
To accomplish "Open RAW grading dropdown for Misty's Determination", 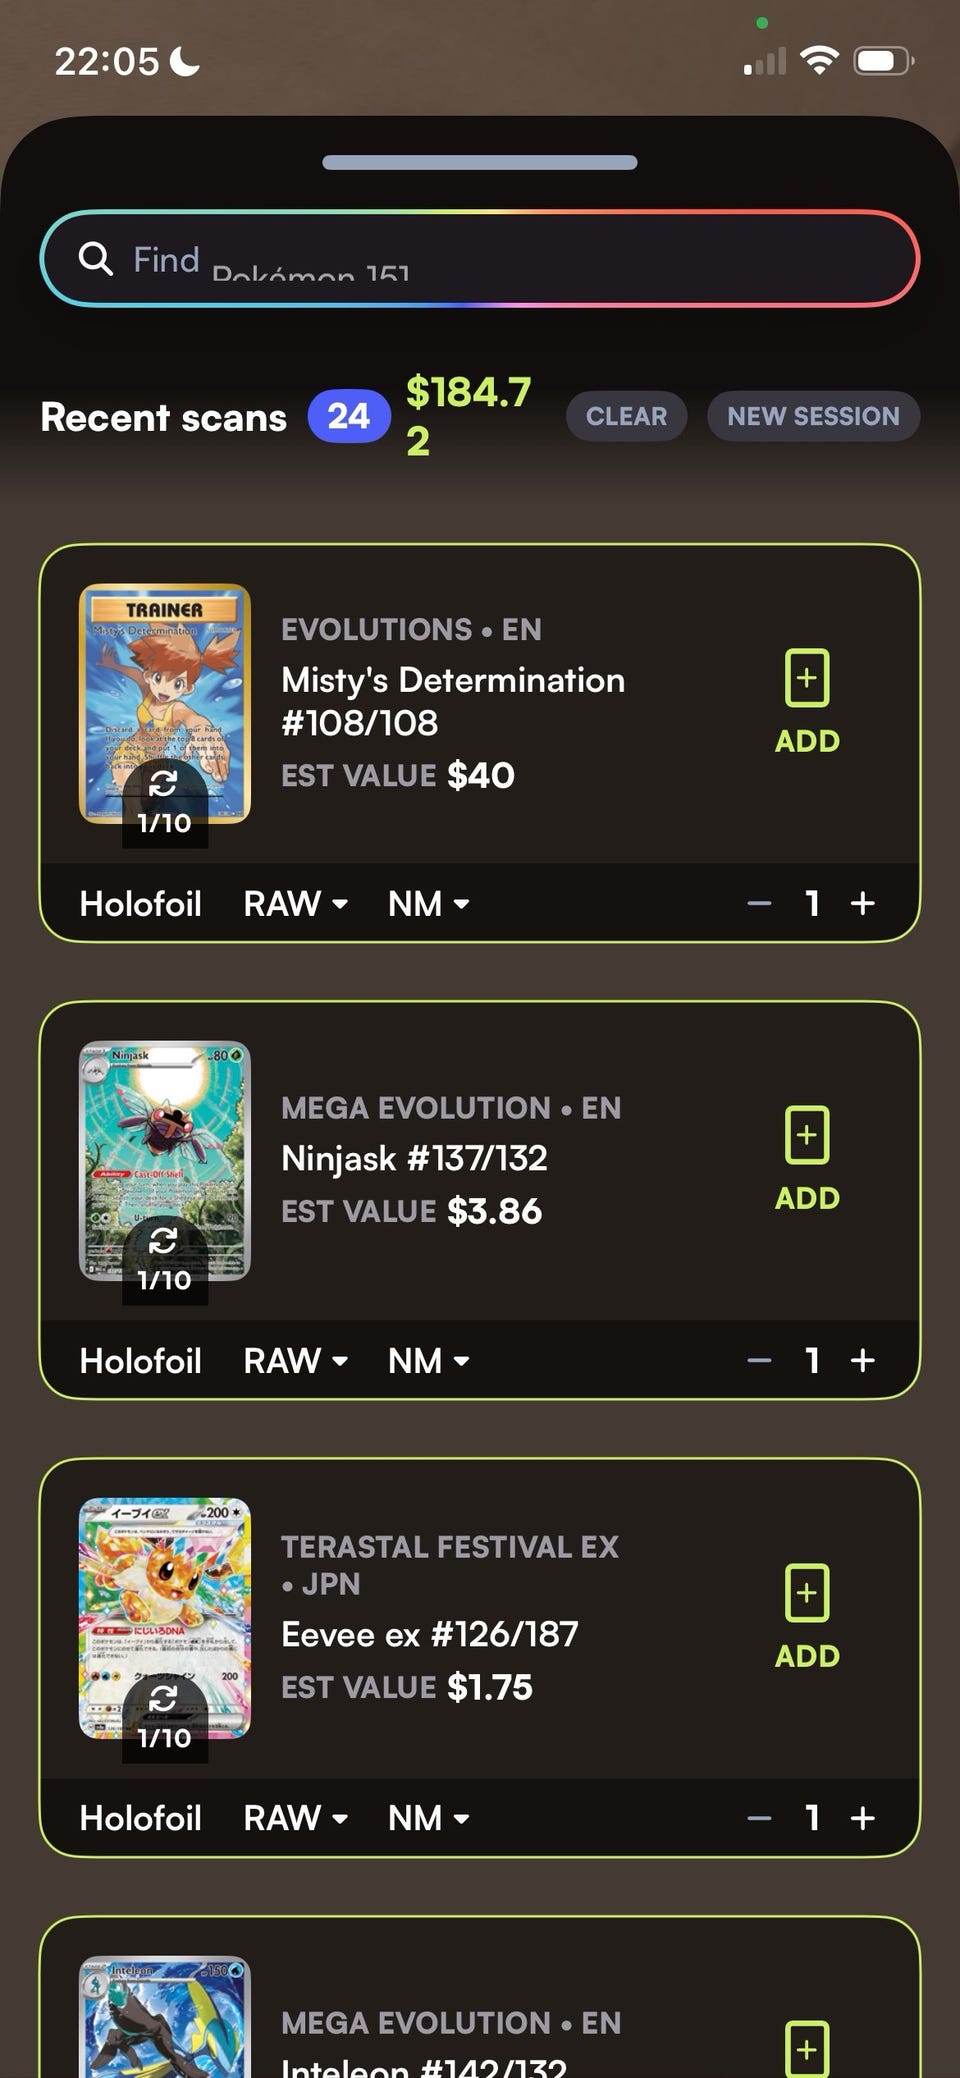I will [x=296, y=903].
